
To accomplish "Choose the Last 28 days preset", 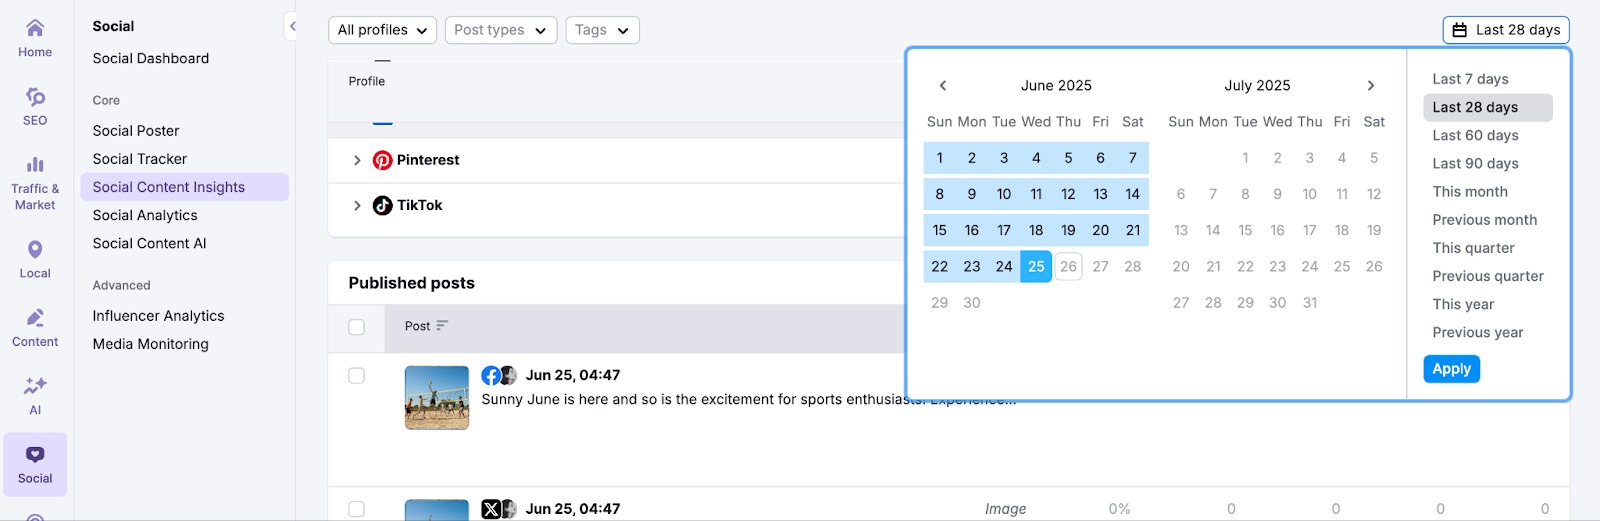I will click(1488, 107).
